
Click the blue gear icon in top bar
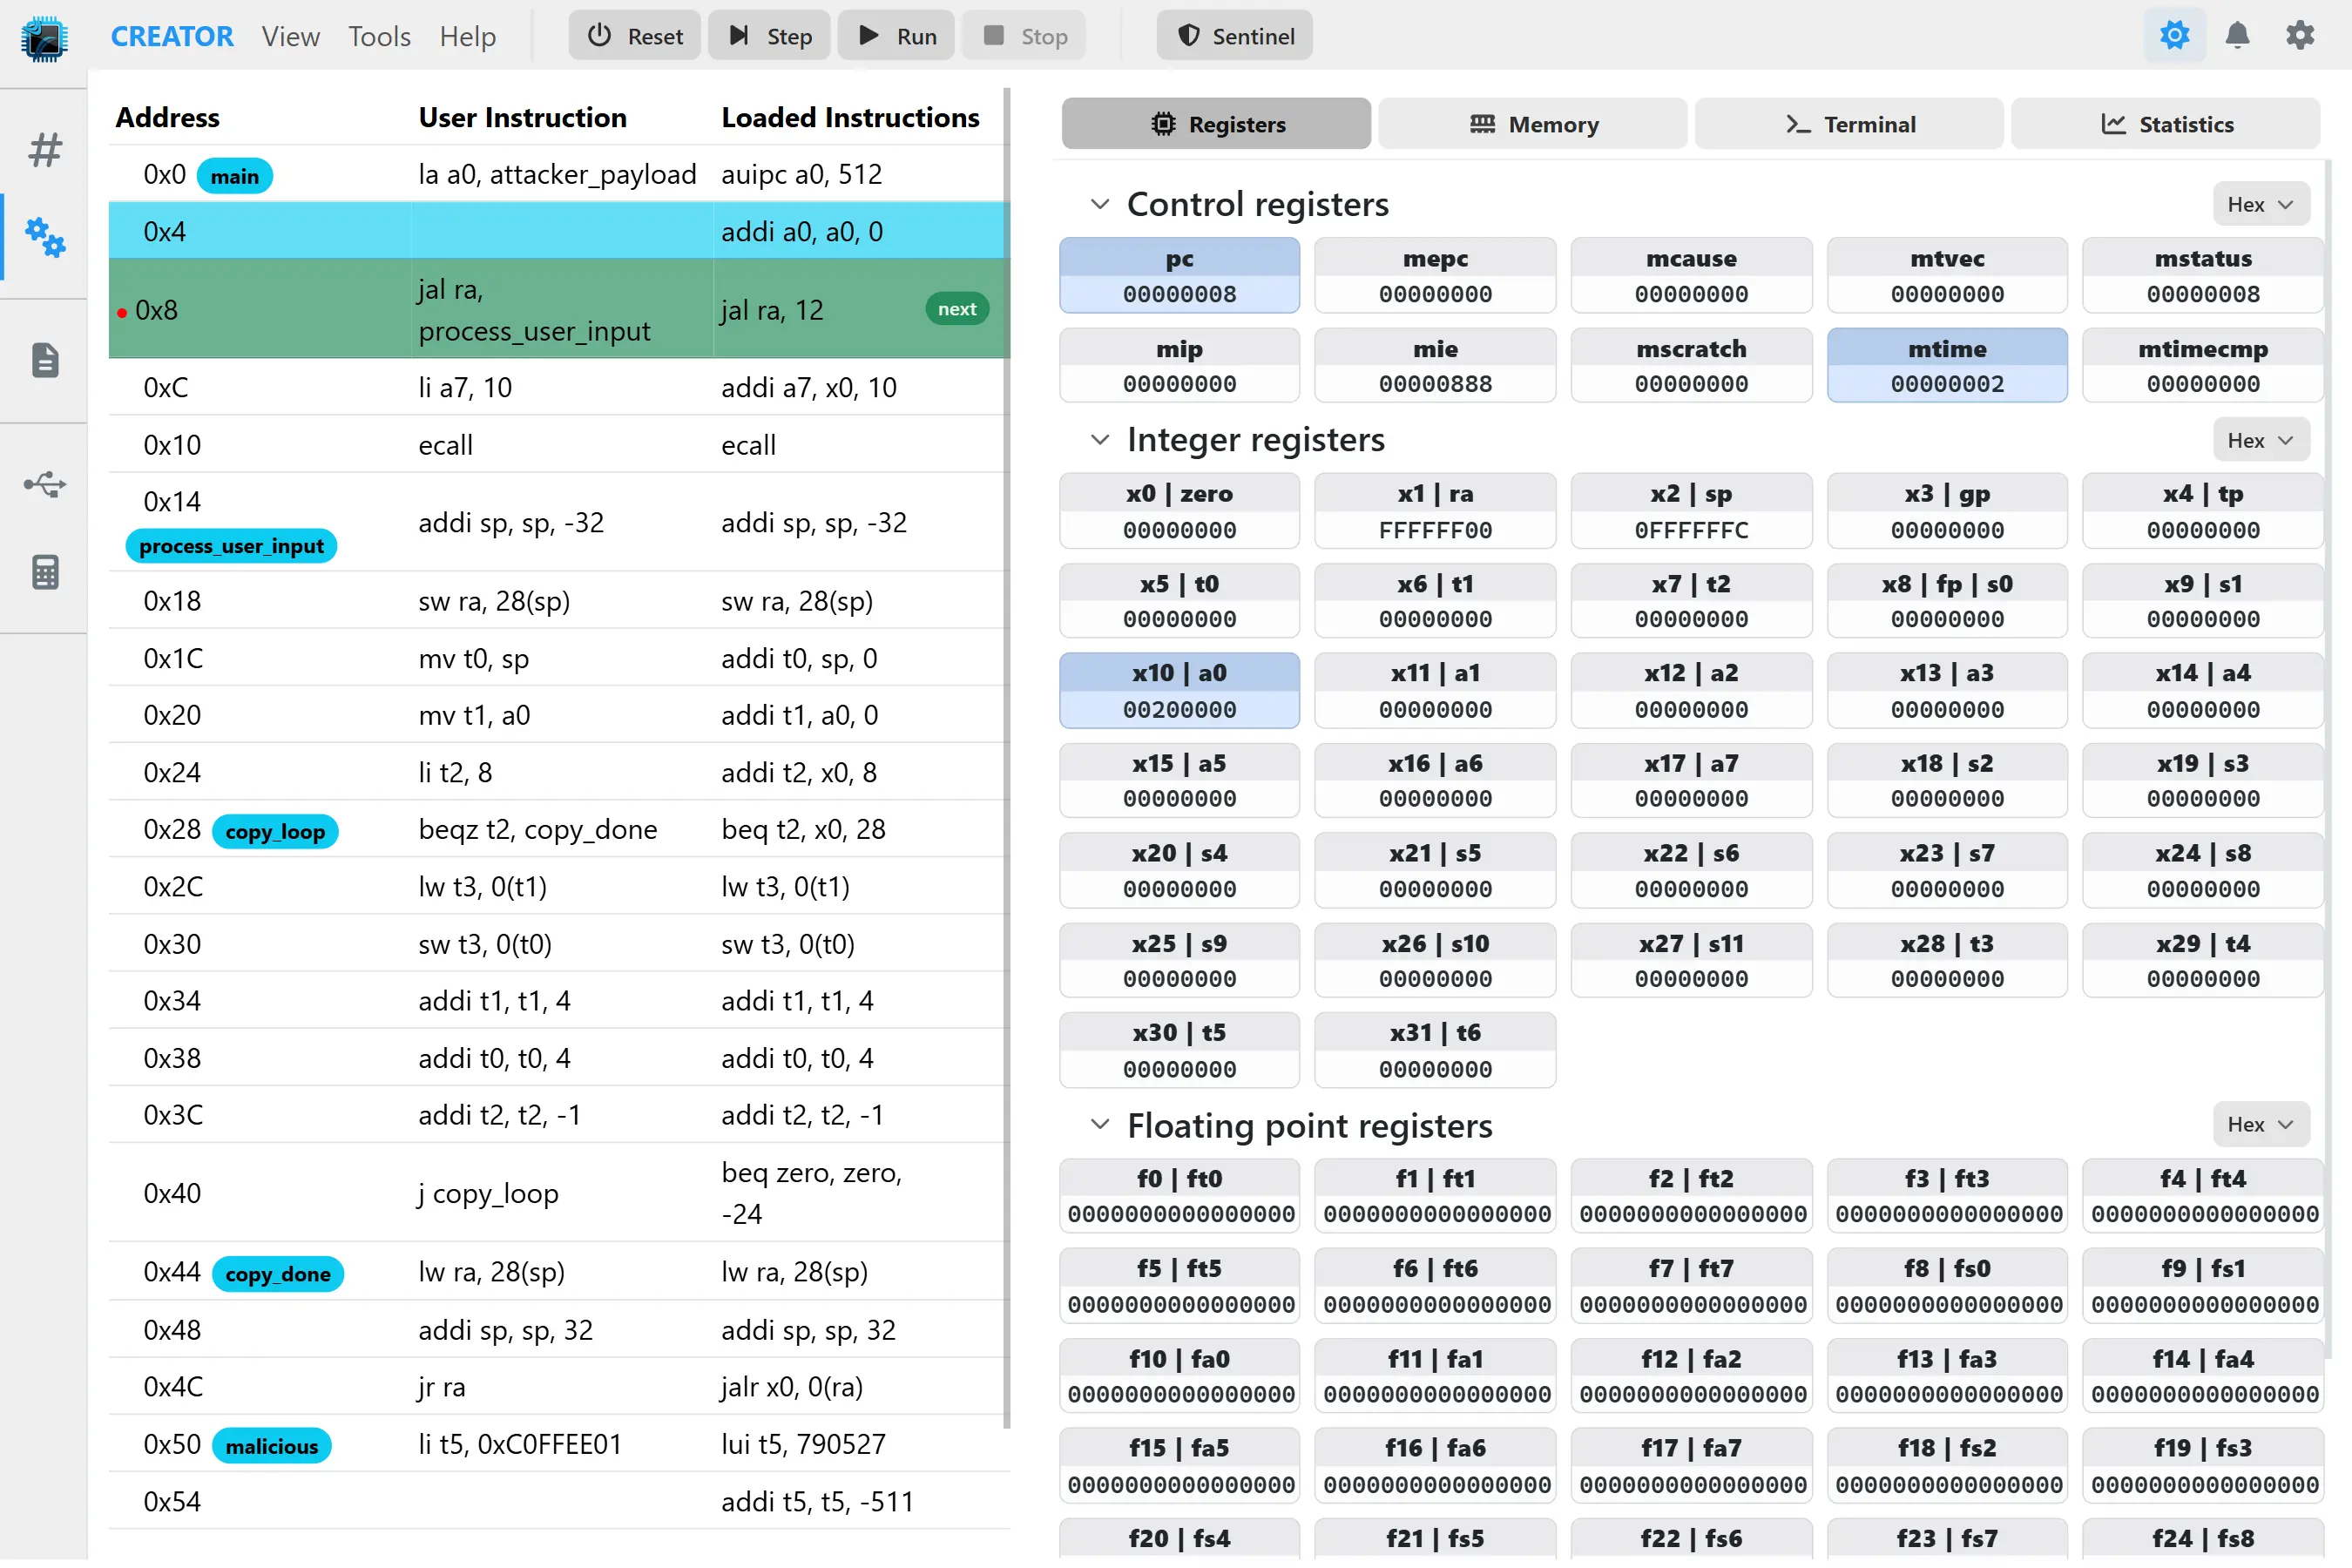(x=2174, y=36)
